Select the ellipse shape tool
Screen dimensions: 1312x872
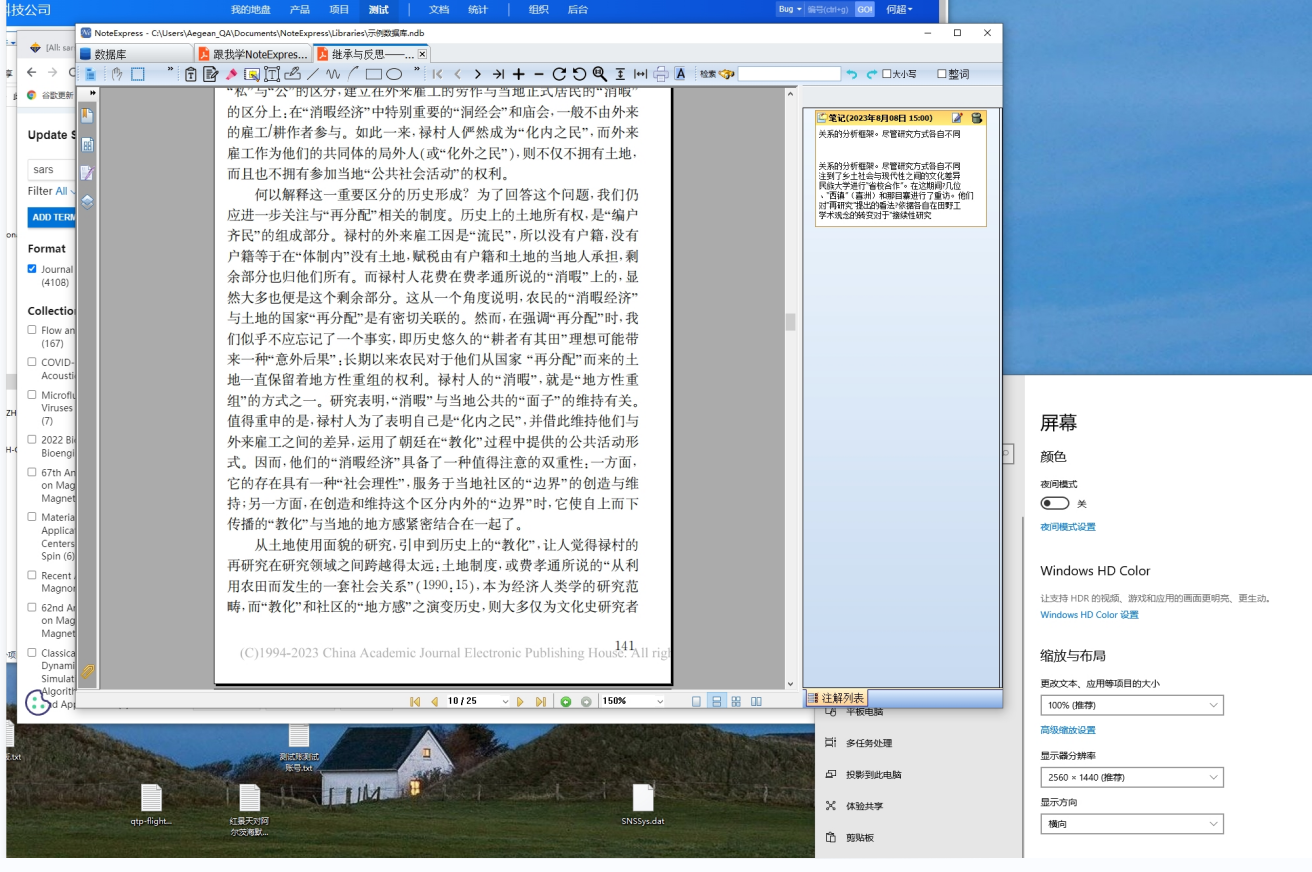point(394,74)
